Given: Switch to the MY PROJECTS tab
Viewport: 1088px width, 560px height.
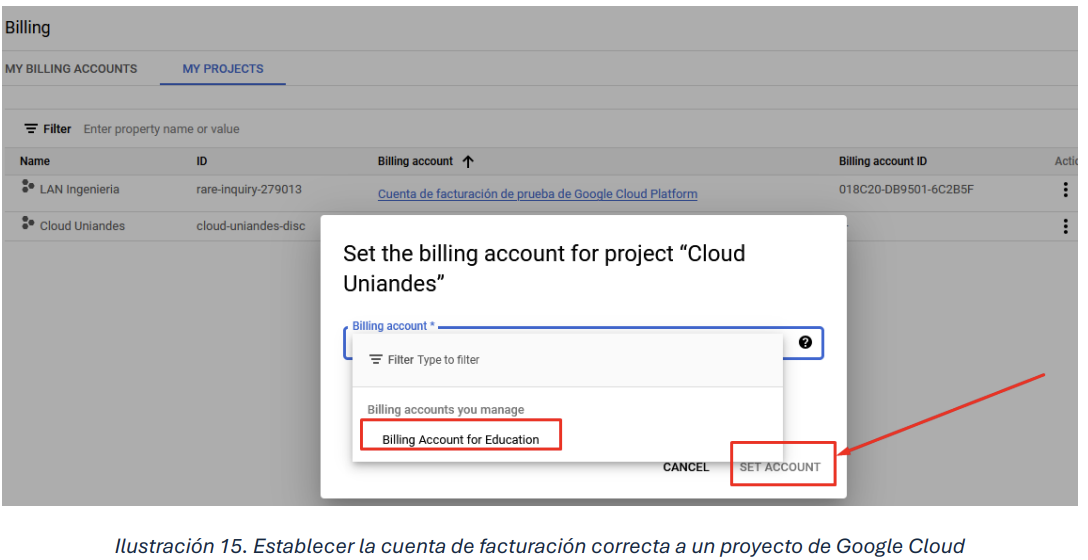Looking at the screenshot, I should pos(223,69).
